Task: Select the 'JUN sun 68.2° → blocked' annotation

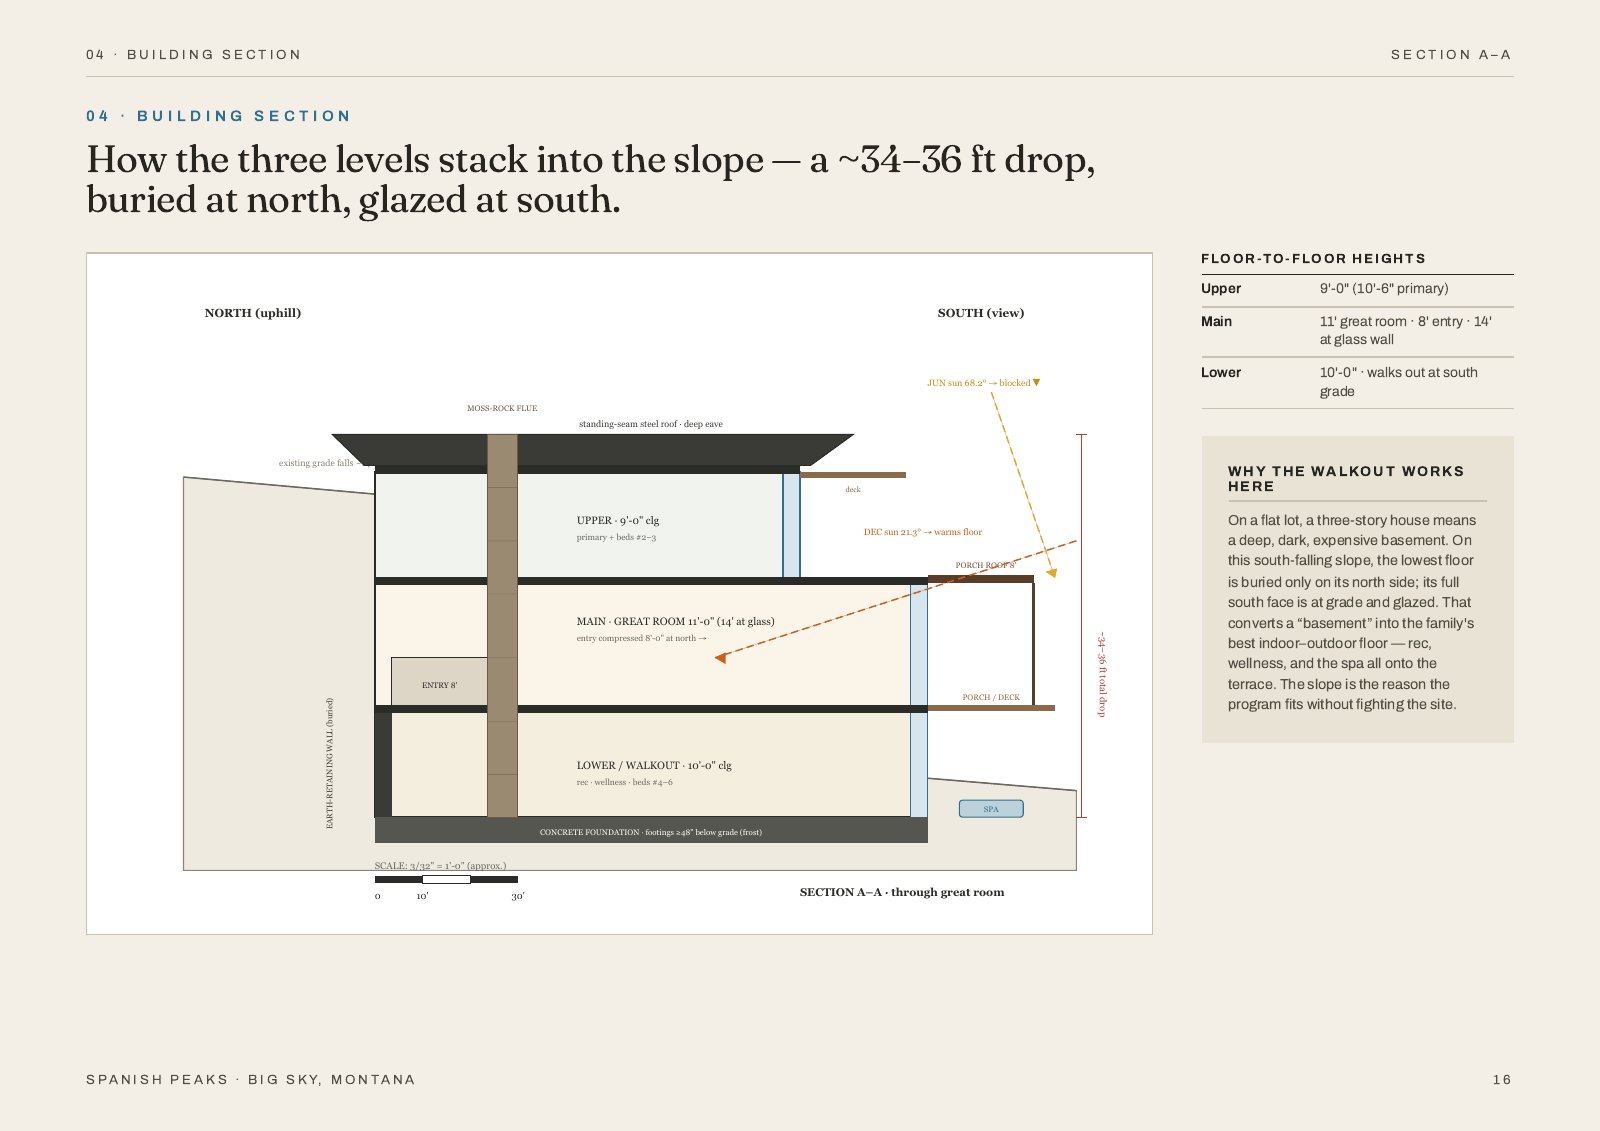Action: pos(983,383)
